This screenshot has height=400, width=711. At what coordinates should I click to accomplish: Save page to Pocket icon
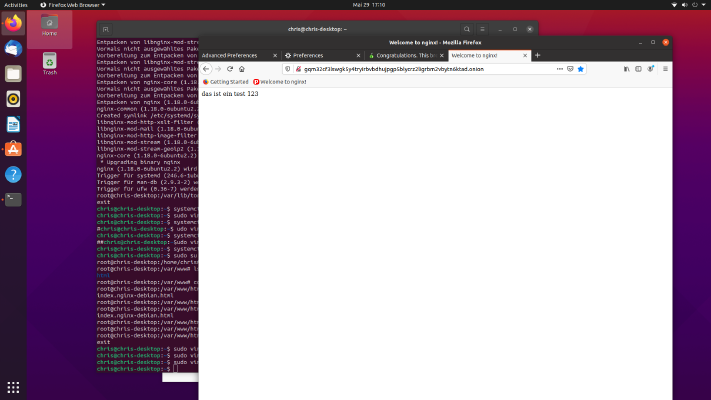(x=570, y=69)
